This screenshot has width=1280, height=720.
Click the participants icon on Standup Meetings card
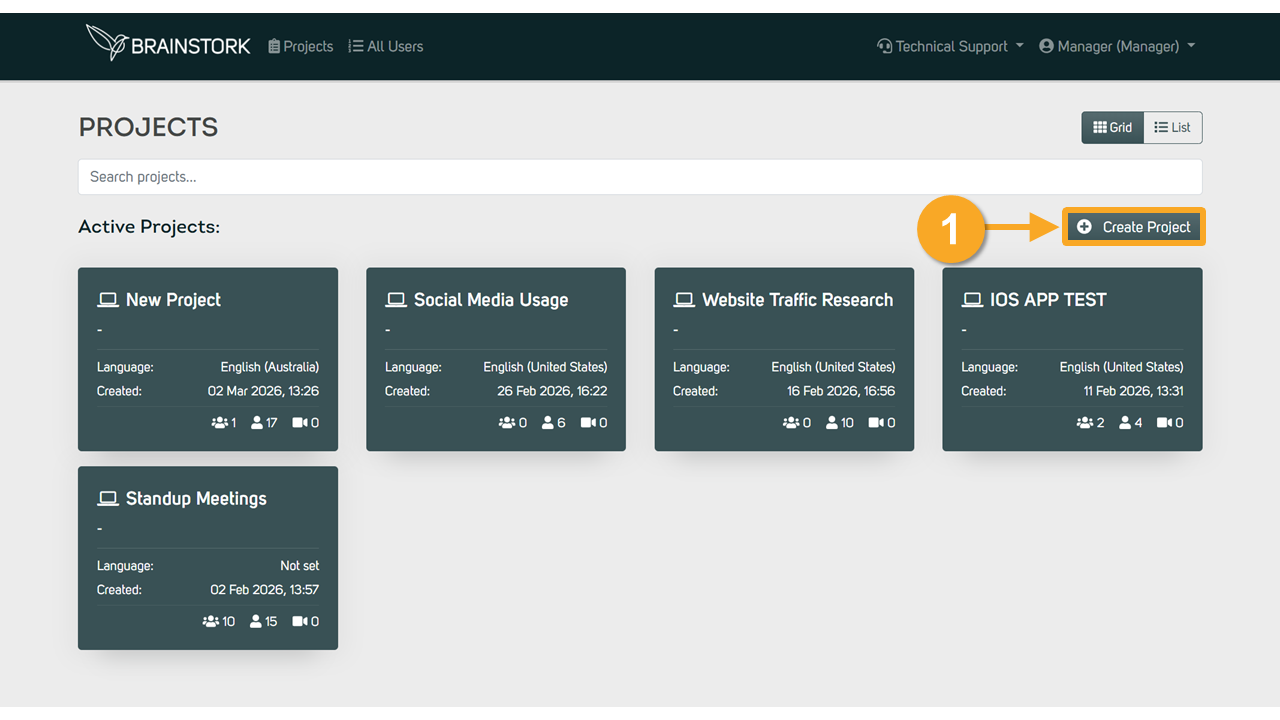point(257,622)
